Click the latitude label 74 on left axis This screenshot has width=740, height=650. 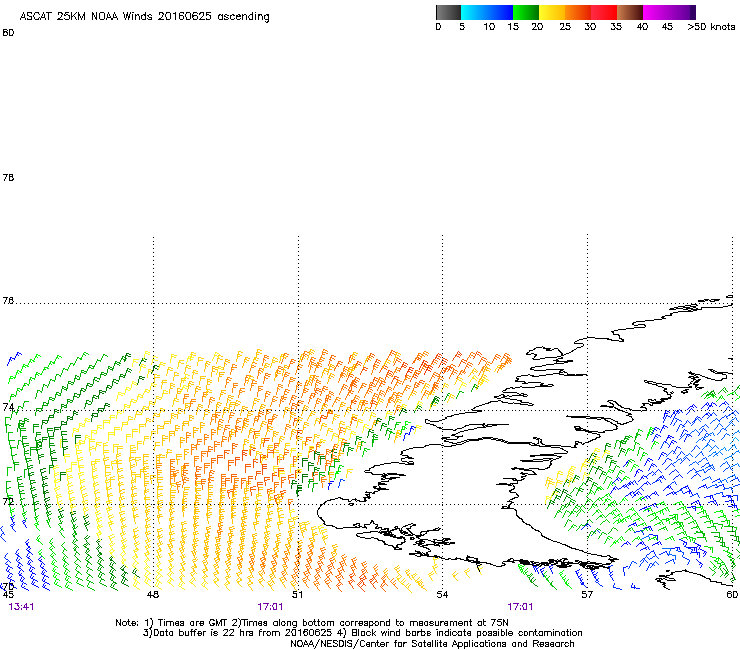tap(8, 407)
